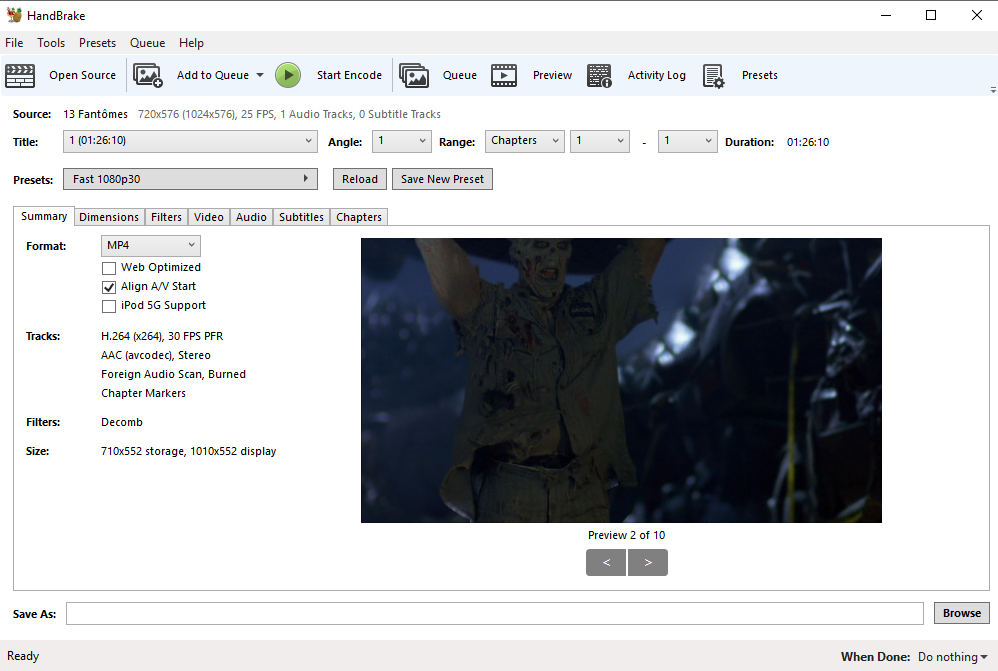
Task: Click the text Chapter Markers
Action: [x=143, y=393]
